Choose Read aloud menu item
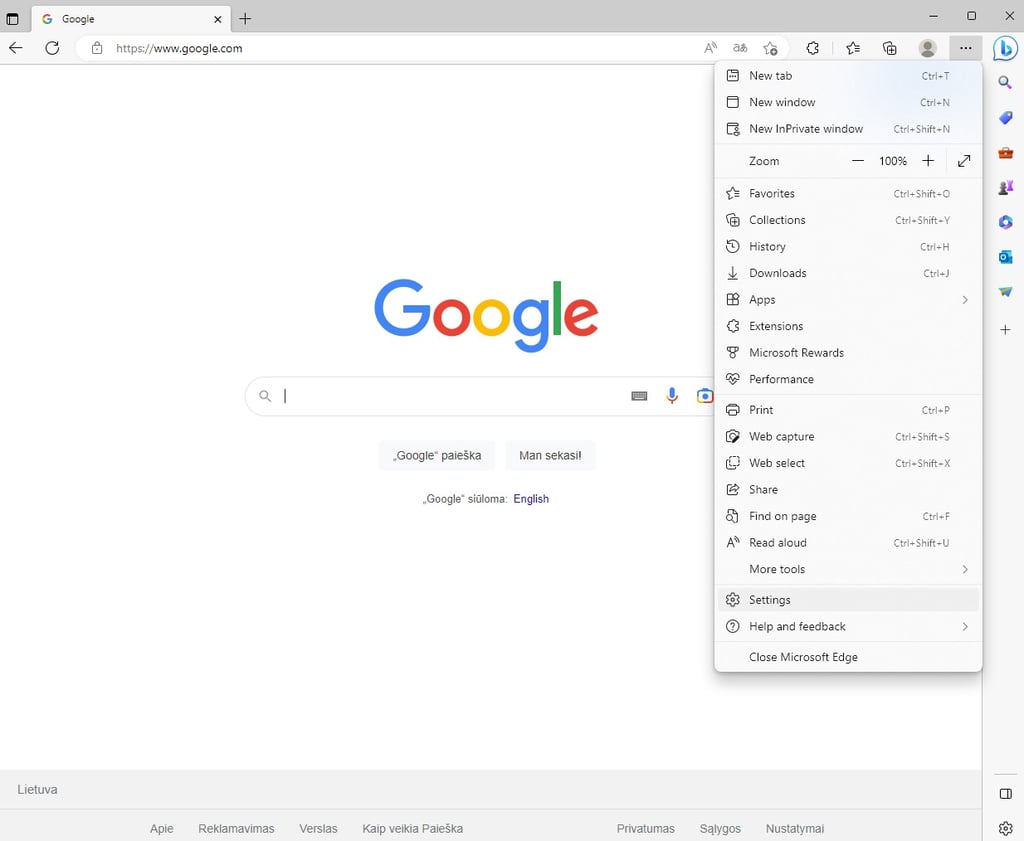1024x841 pixels. pos(848,543)
